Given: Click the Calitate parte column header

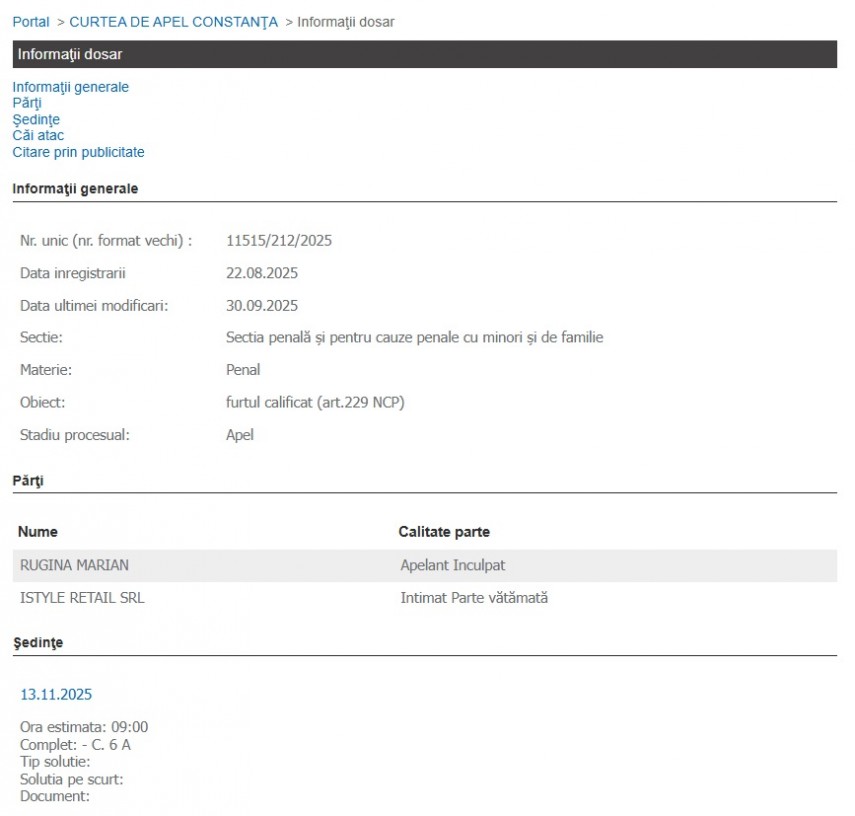Looking at the screenshot, I should click(444, 532).
